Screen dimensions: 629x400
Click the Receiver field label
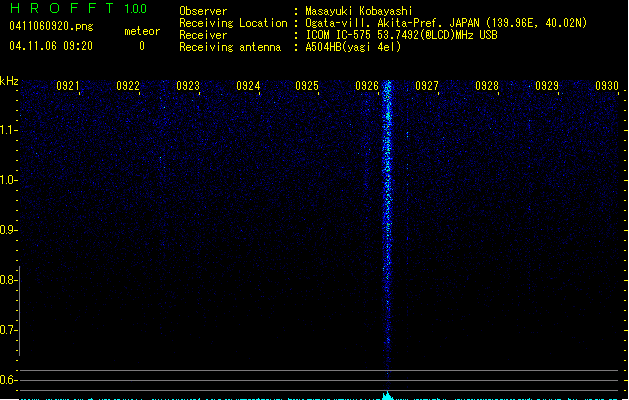pos(203,35)
